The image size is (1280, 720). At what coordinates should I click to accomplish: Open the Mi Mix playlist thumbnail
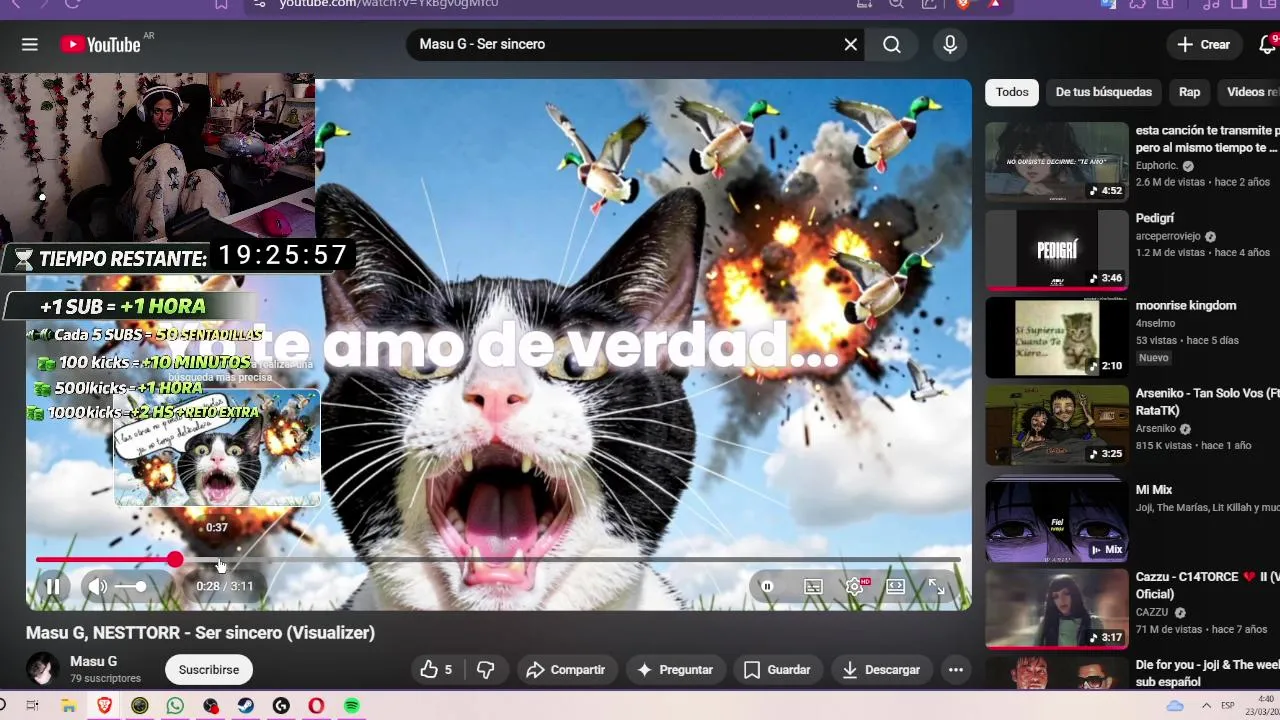(x=1057, y=520)
